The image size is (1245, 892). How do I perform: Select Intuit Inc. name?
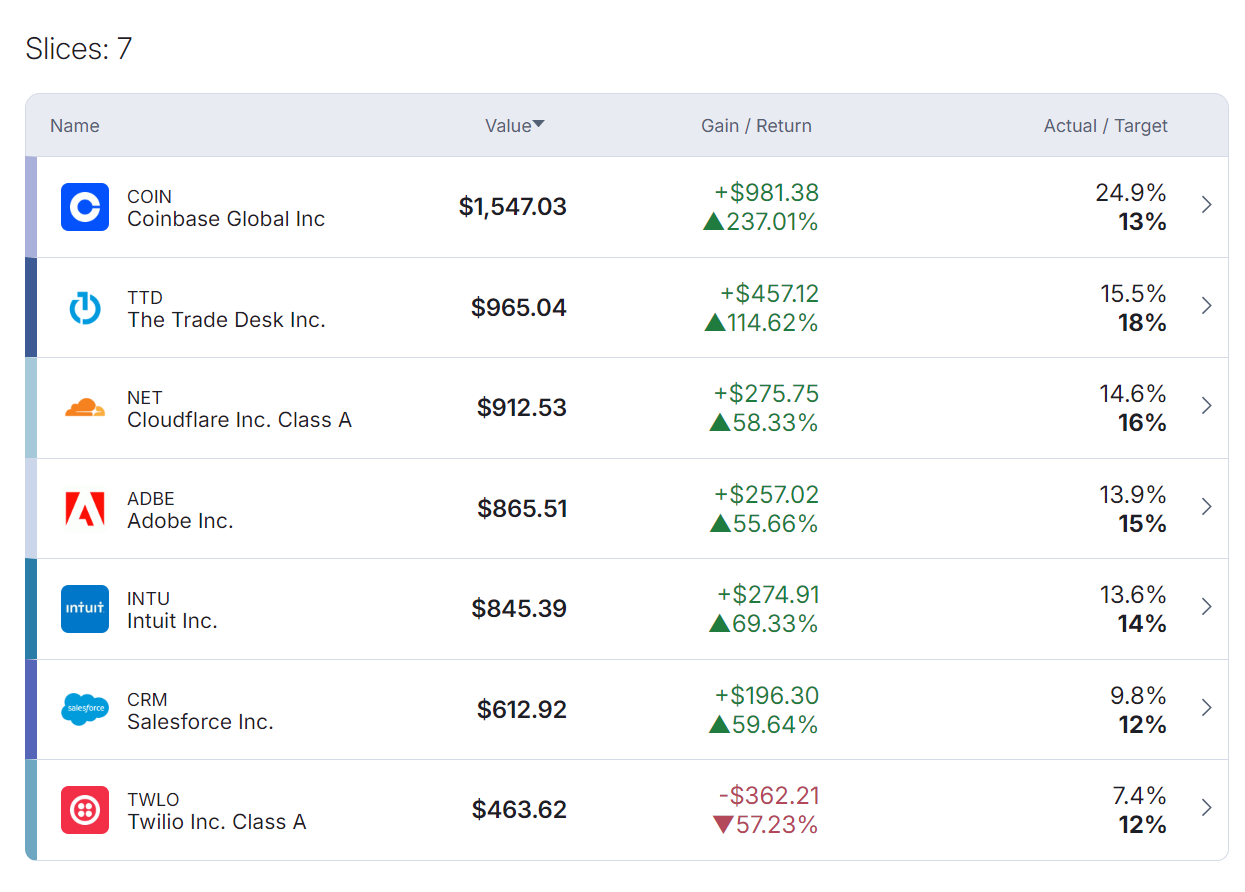tap(172, 621)
